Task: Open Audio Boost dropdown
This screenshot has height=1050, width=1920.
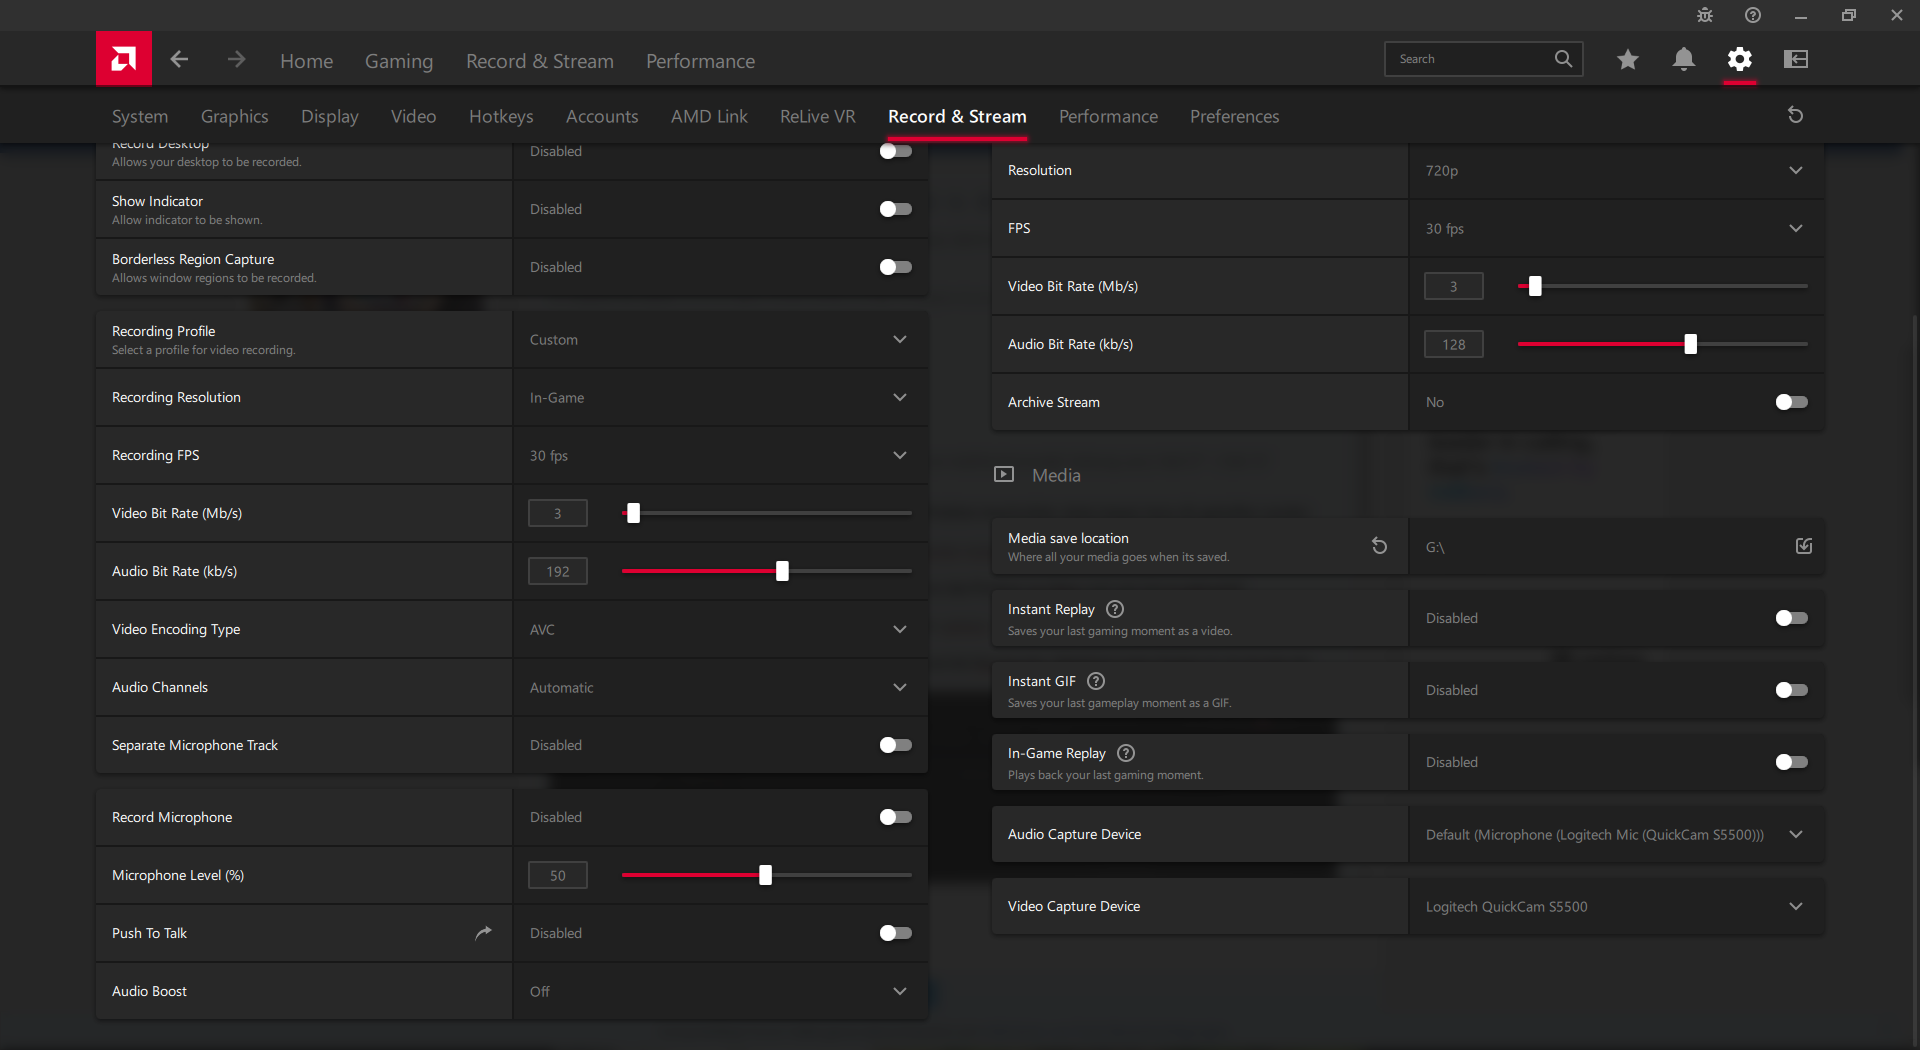Action: (x=720, y=992)
